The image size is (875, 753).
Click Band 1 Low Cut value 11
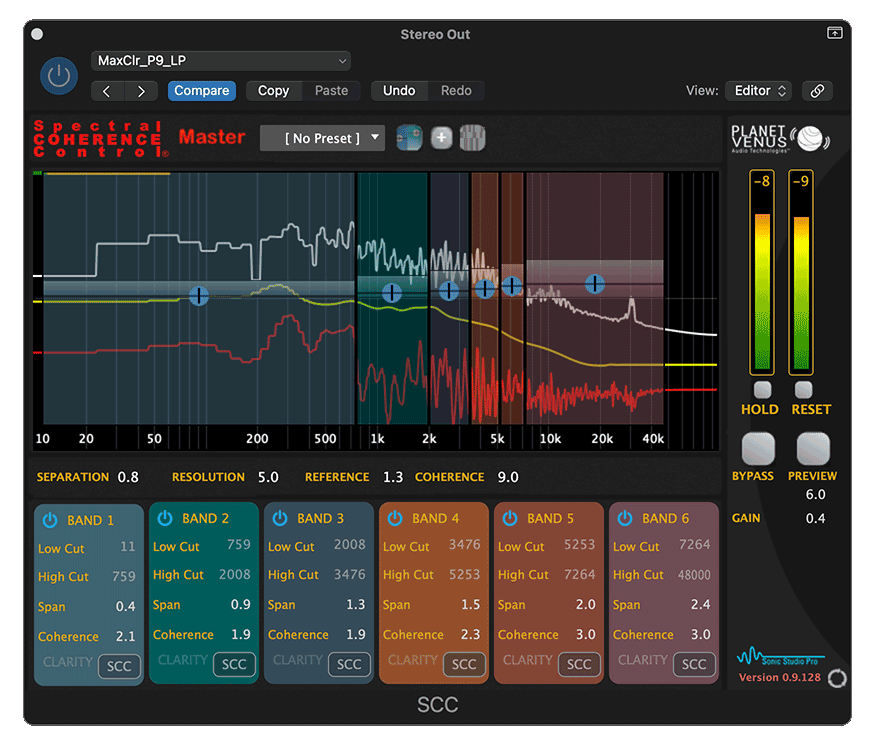[x=128, y=546]
